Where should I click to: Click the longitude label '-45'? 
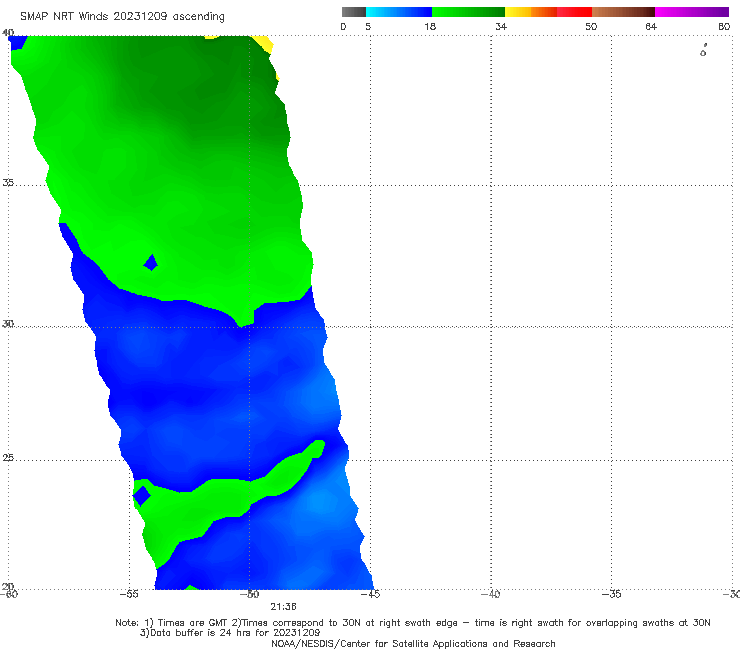coord(370,594)
